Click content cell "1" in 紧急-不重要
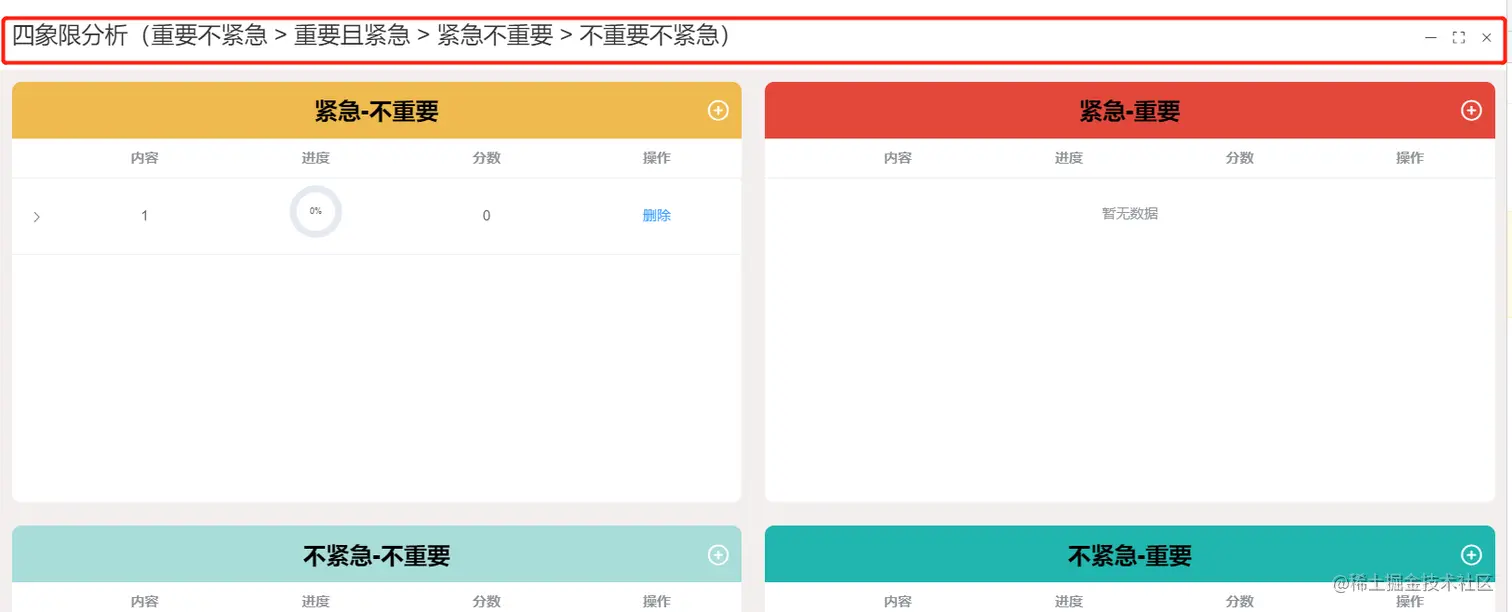Viewport: 1512px width, 612px height. (x=145, y=216)
